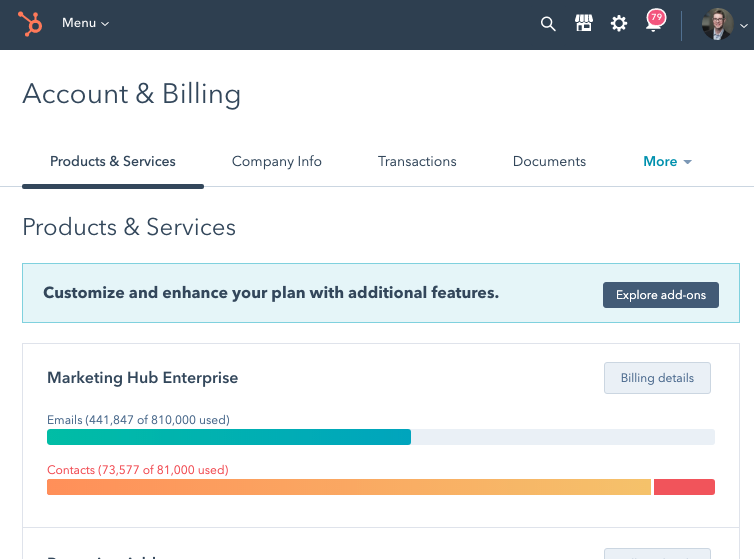Show notifications from the bell icon
The image size is (754, 559).
click(654, 24)
